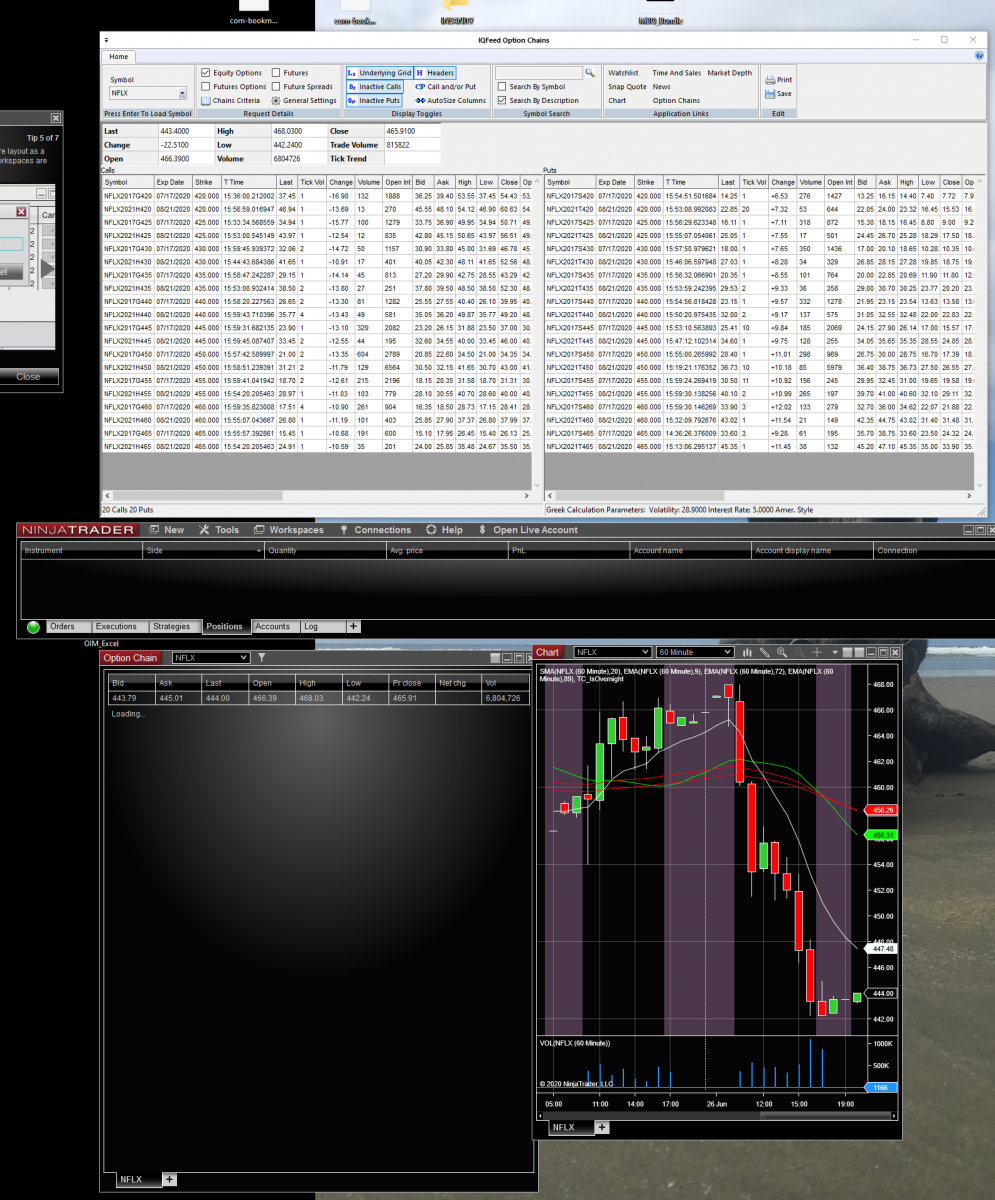This screenshot has height=1200, width=995.
Task: Save the option chain
Action: pos(776,94)
